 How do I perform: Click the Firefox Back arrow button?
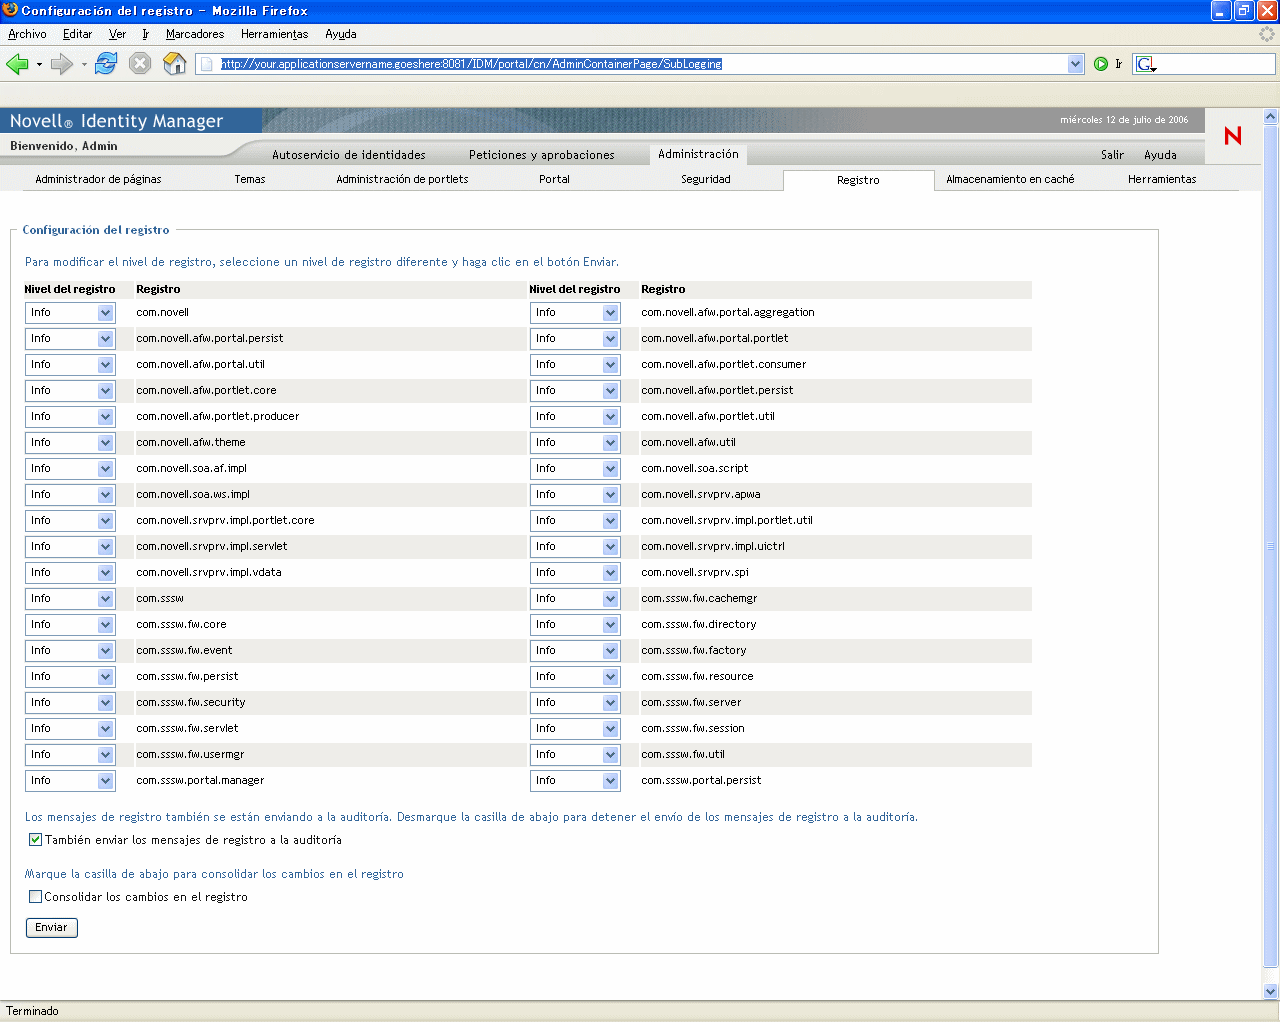click(17, 64)
